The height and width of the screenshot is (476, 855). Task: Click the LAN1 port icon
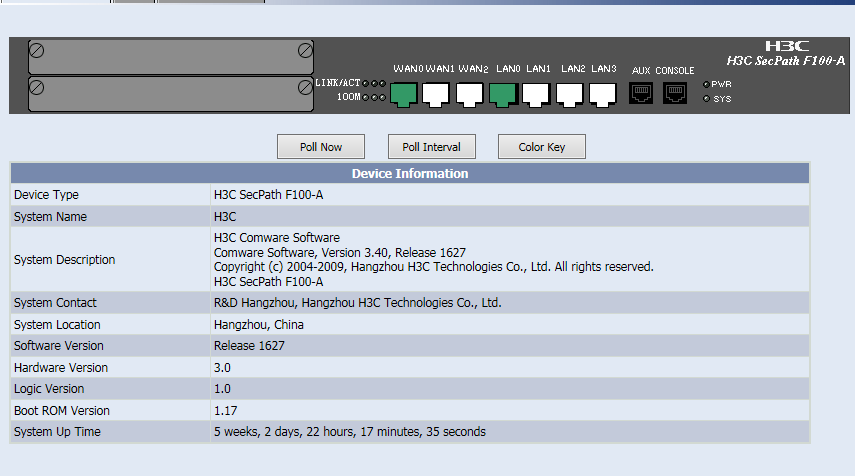pos(536,94)
